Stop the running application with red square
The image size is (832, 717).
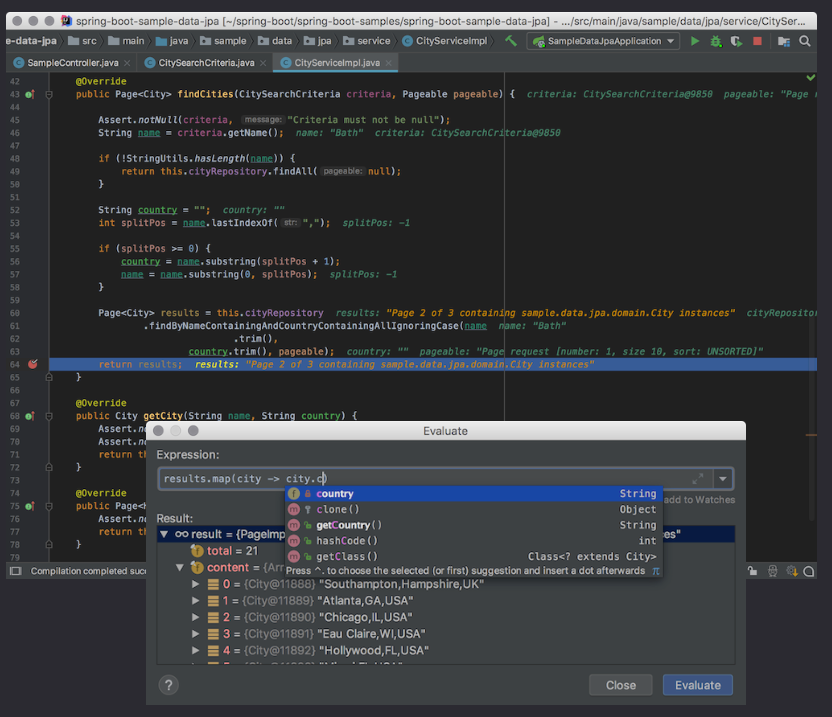[x=757, y=41]
